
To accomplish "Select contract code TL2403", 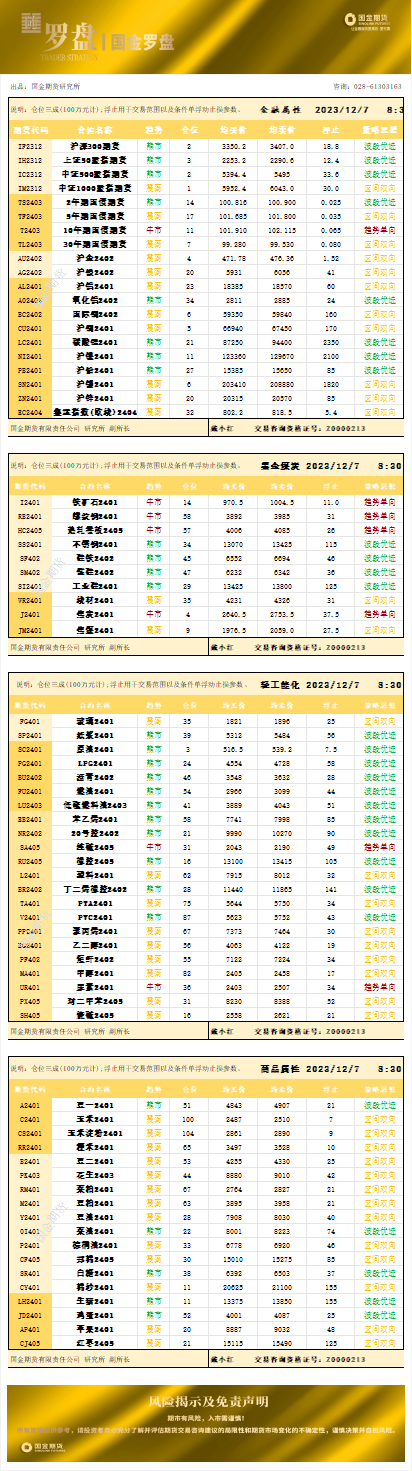I will pos(30,244).
